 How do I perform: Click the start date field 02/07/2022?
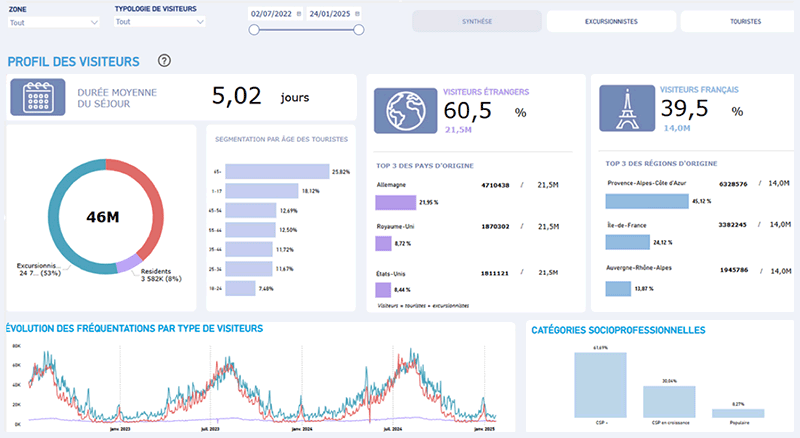(x=276, y=14)
